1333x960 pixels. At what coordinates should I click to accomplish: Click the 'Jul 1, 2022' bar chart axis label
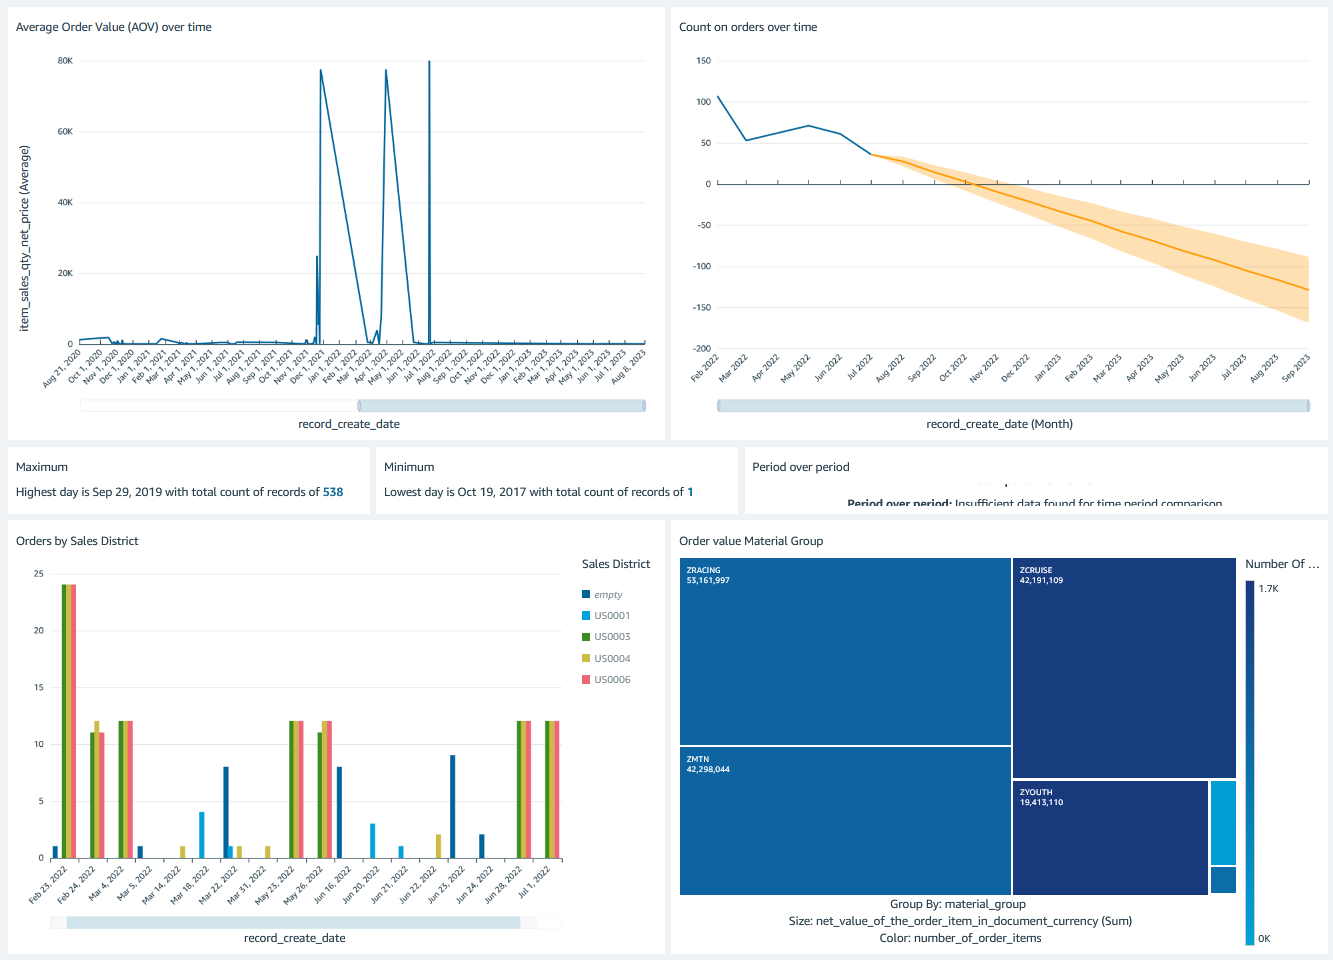pyautogui.click(x=535, y=882)
